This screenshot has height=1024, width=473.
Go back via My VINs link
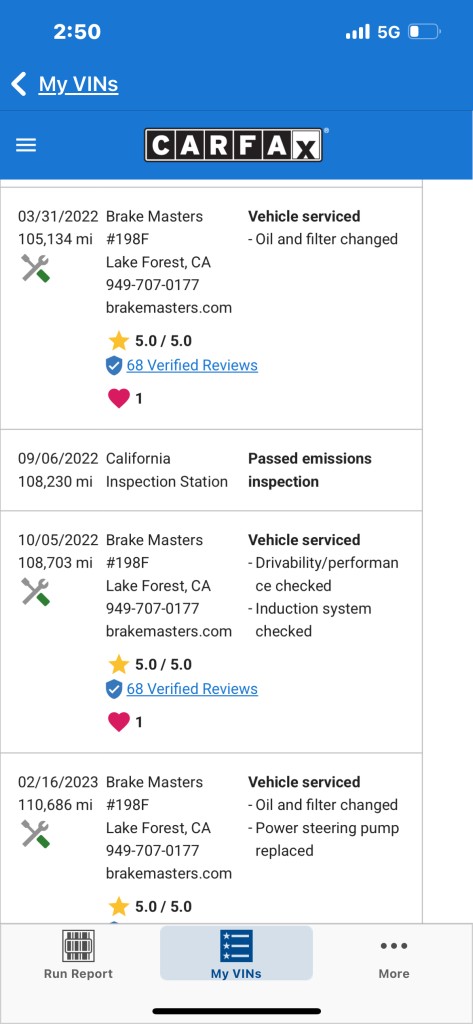click(78, 84)
